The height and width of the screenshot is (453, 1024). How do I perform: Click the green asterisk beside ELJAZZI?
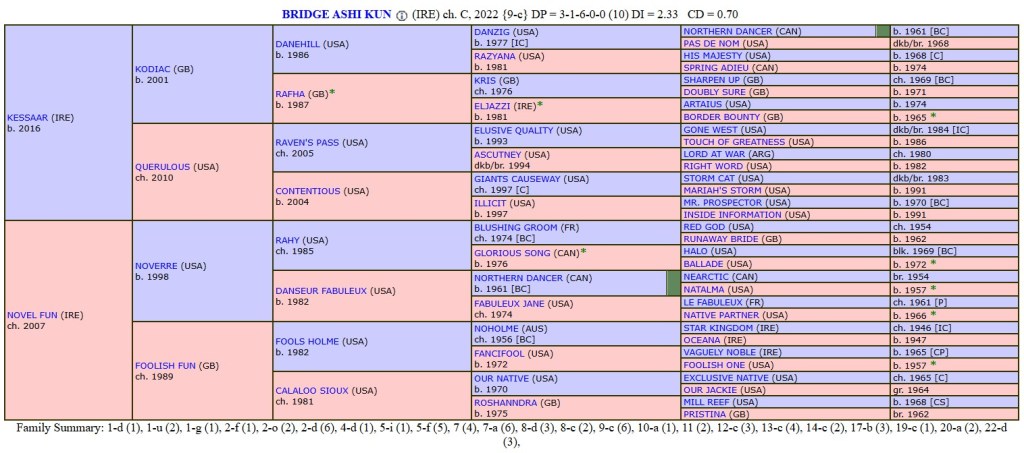(x=540, y=104)
